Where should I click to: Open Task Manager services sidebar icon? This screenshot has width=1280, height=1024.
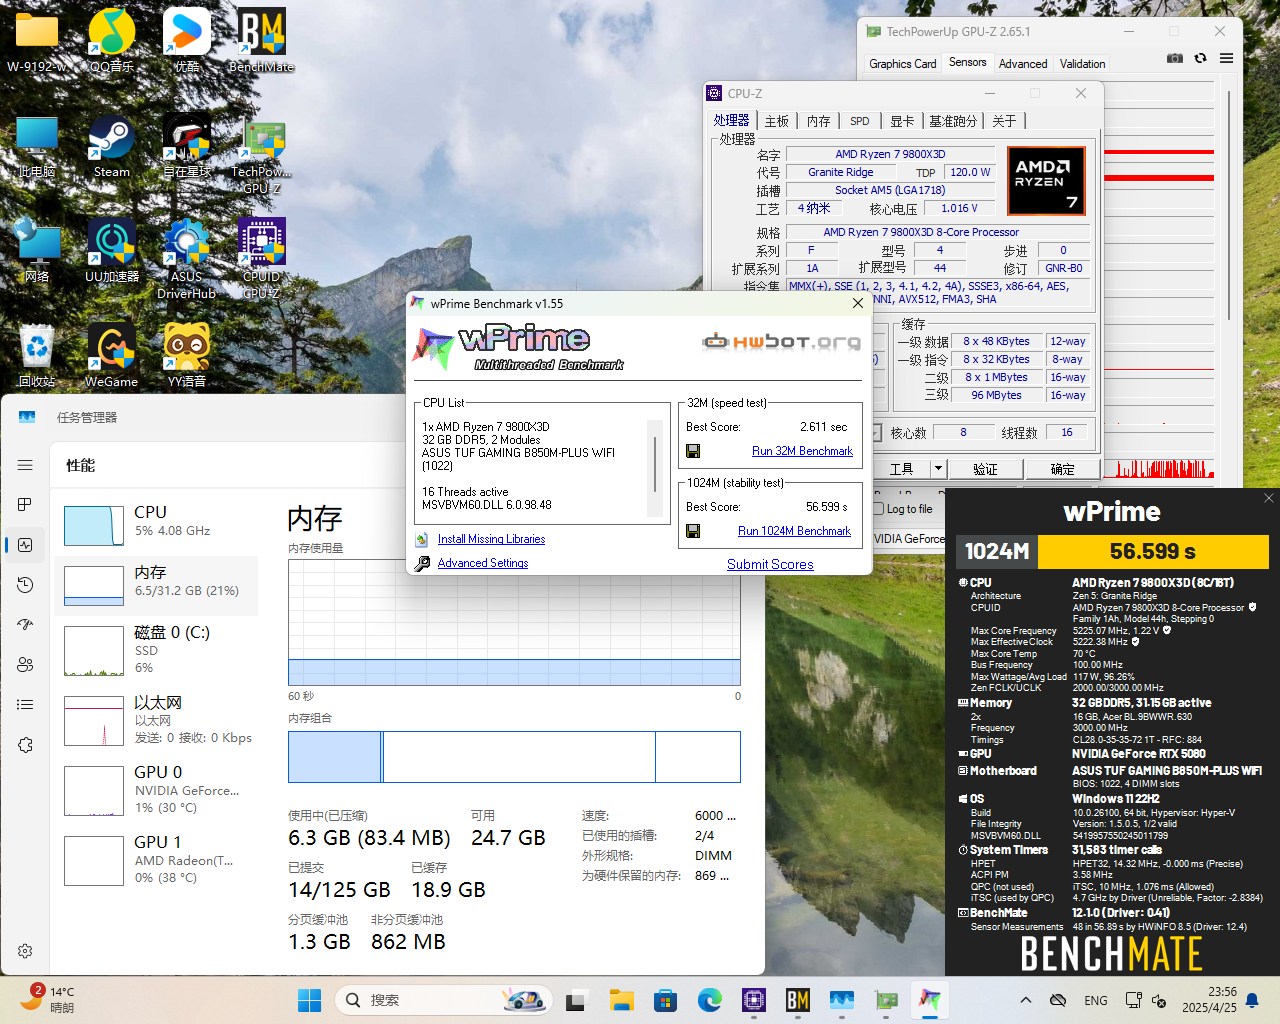click(25, 745)
